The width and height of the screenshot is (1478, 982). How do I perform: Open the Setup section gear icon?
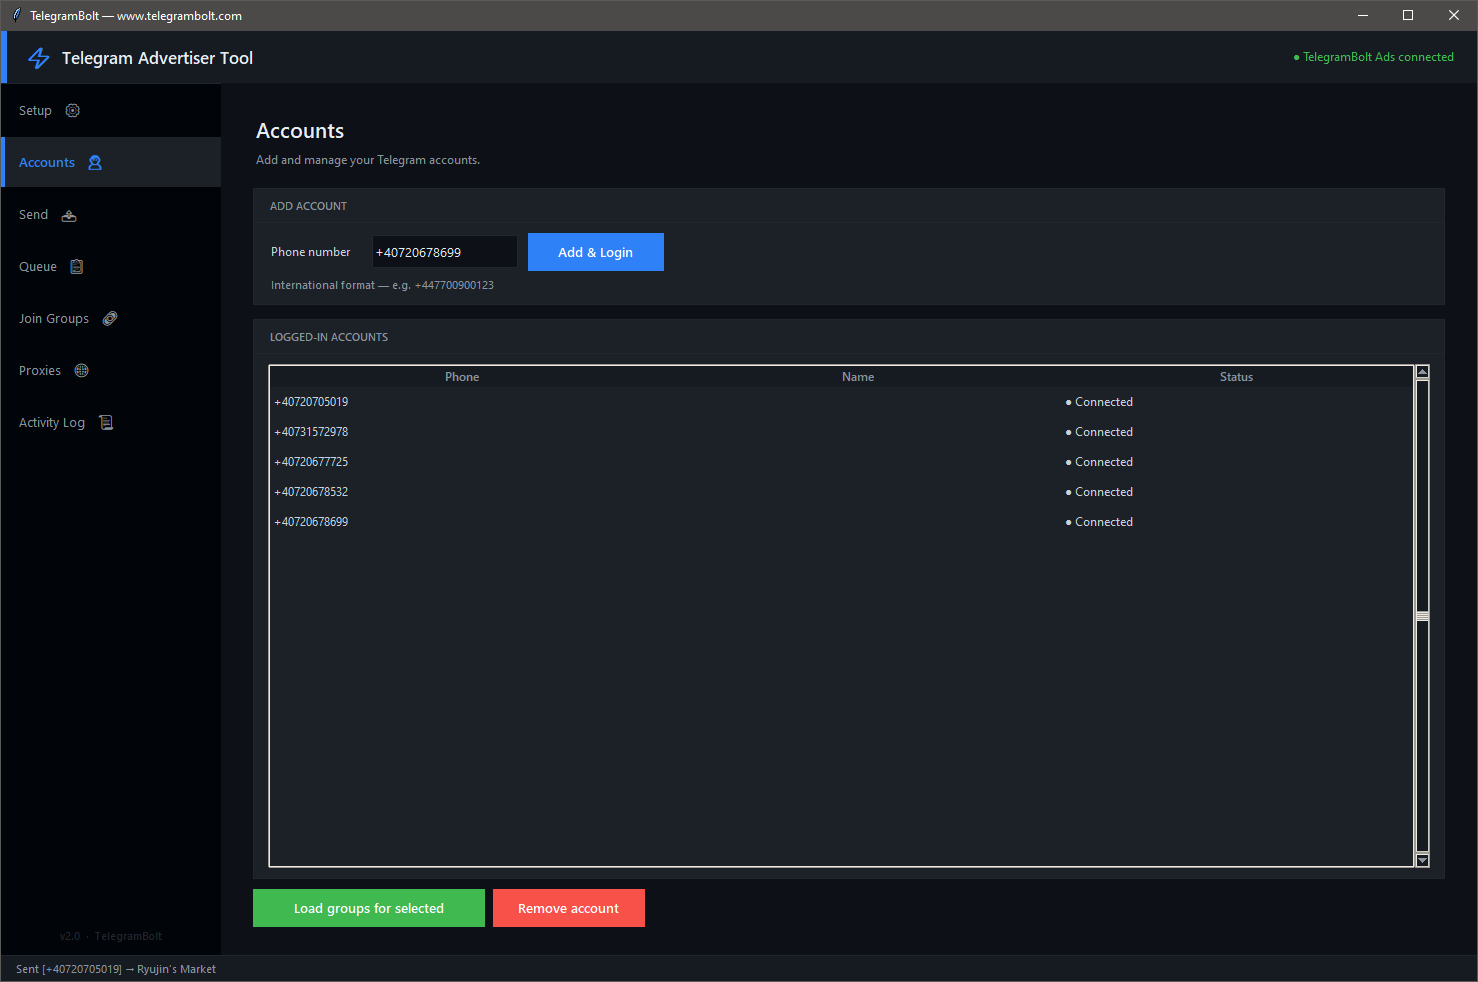(73, 111)
